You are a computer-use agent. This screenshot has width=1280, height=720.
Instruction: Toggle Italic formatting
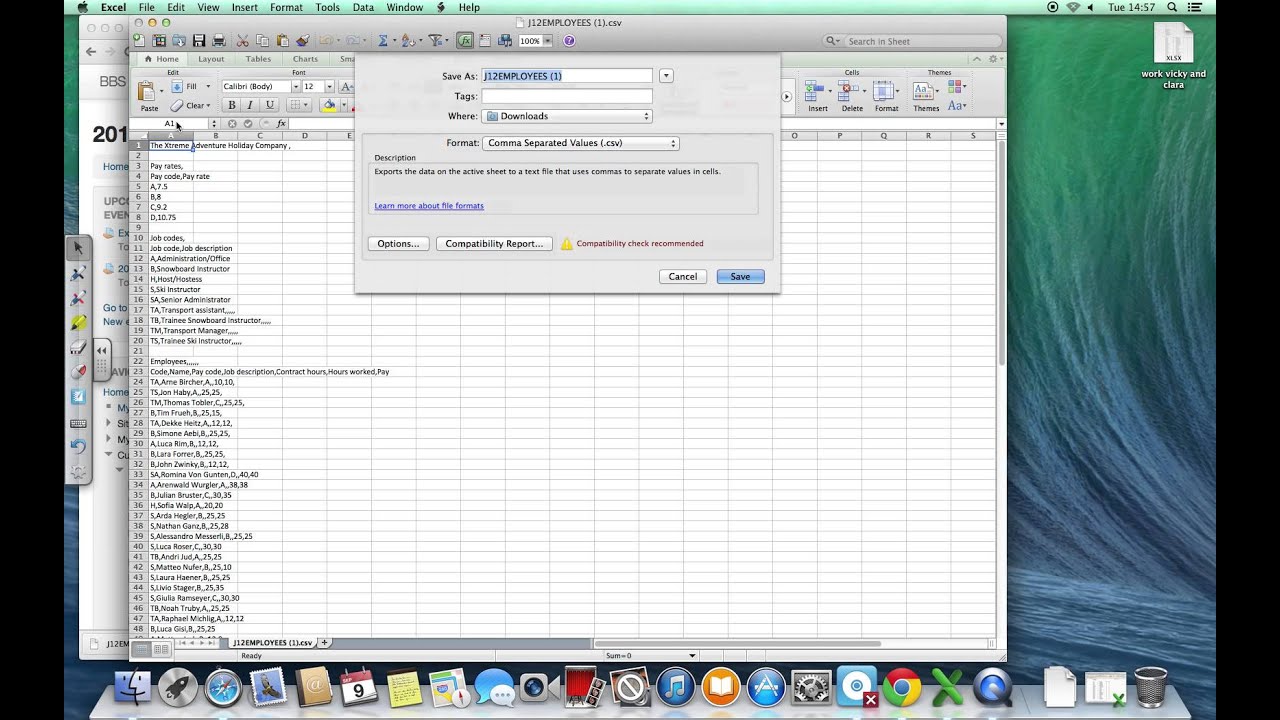(250, 105)
